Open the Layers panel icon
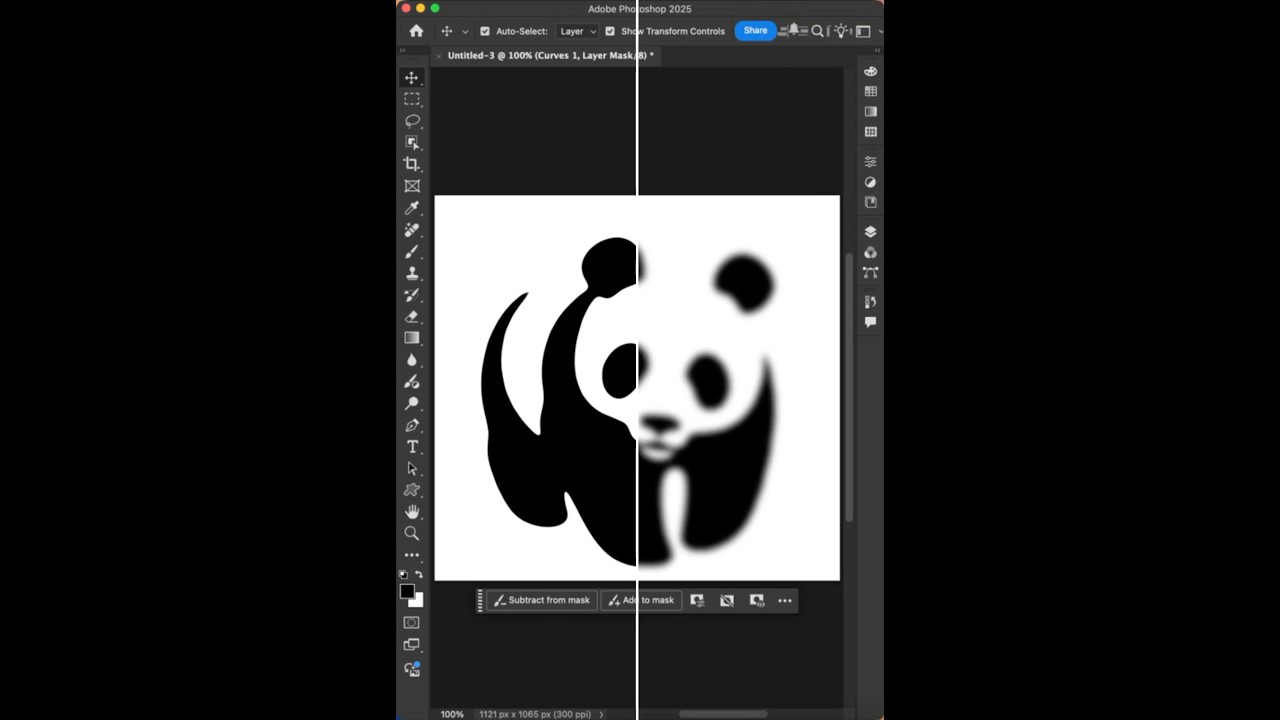Screen dimensions: 1280x720 coord(870,232)
